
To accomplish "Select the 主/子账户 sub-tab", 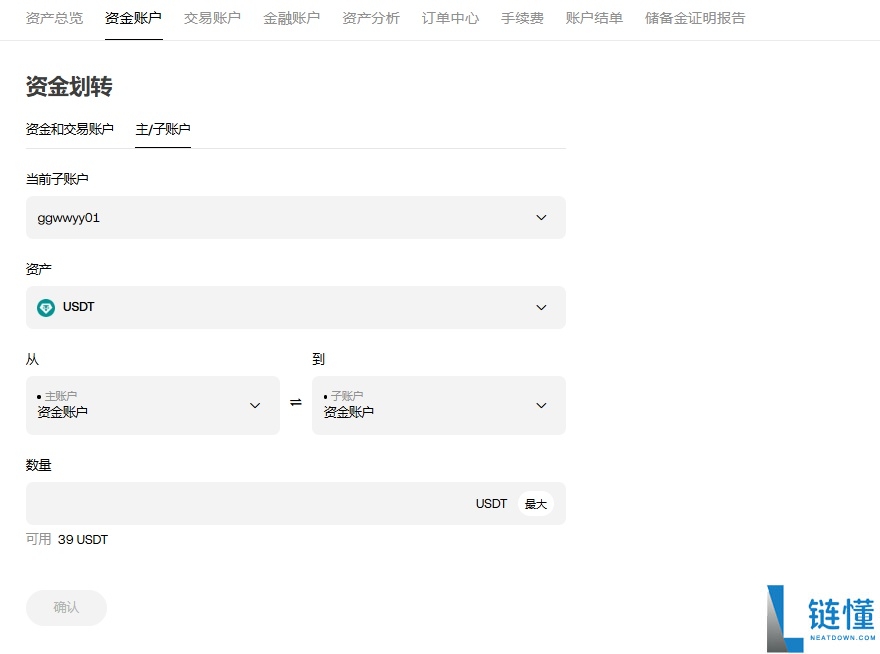I will click(x=163, y=129).
